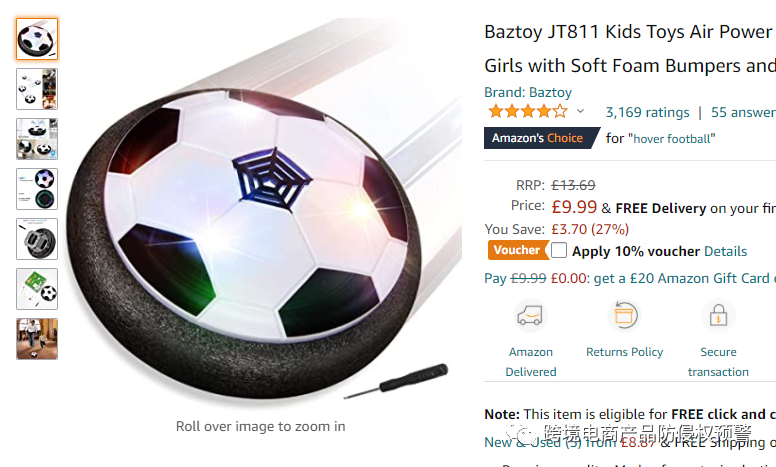Tick the Apply 10% voucher checkbox
776x467 pixels.
tap(559, 251)
